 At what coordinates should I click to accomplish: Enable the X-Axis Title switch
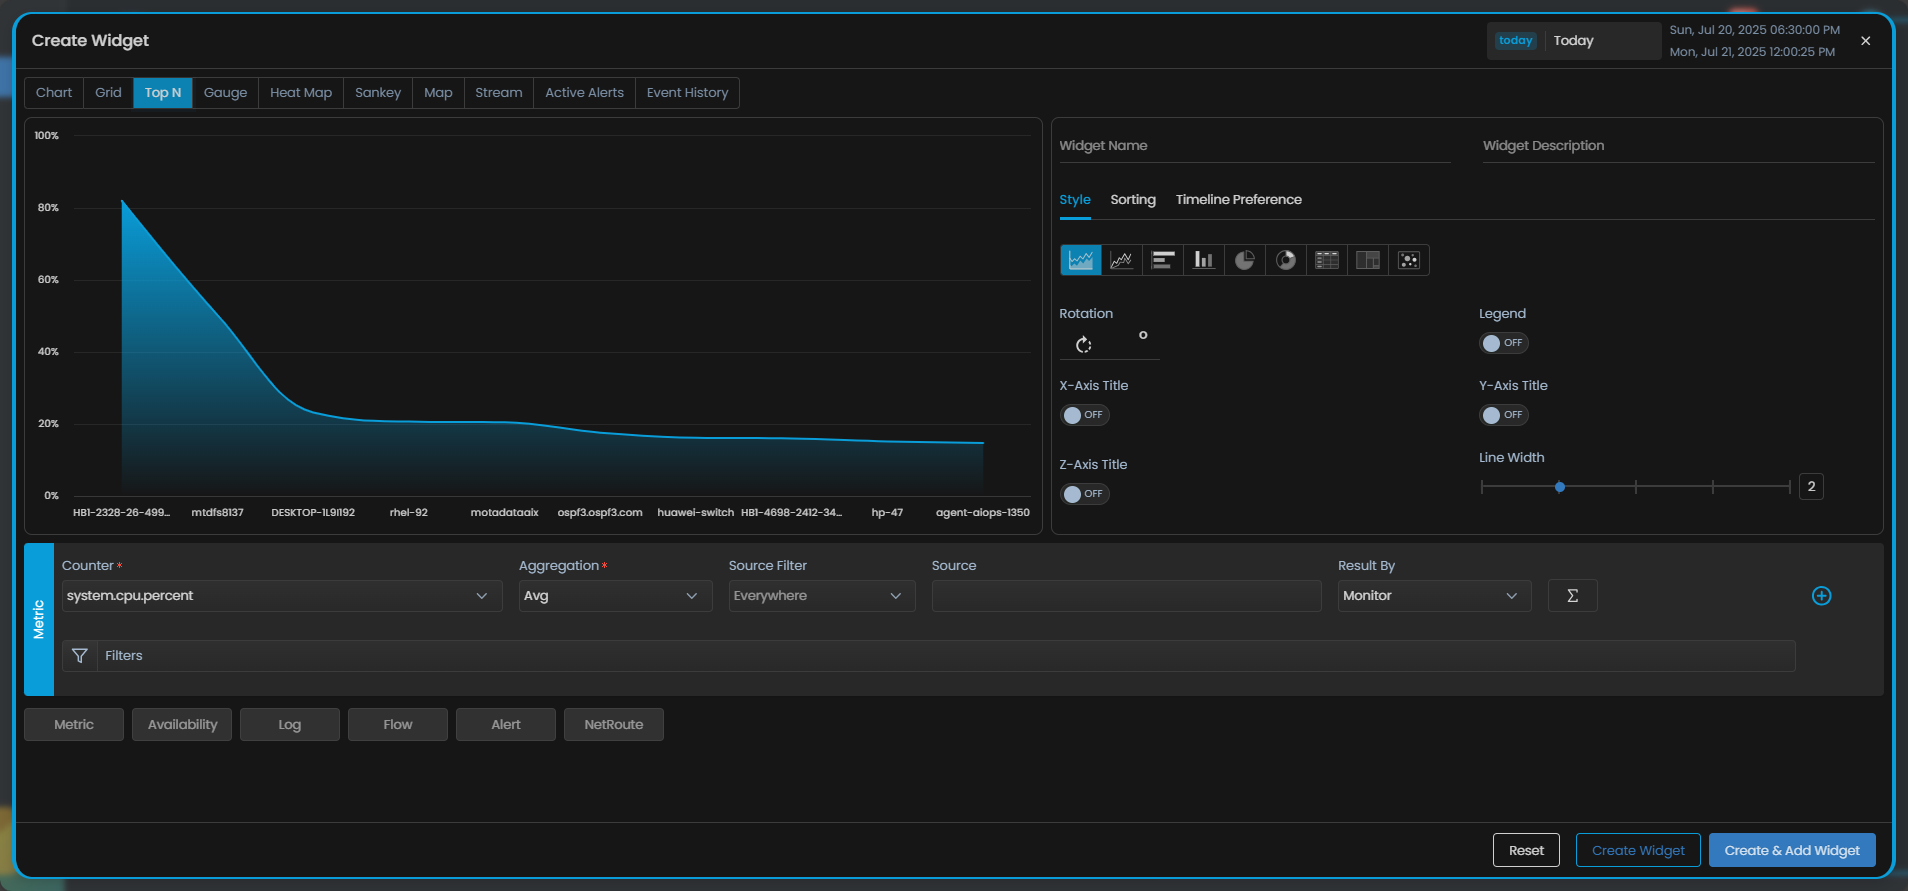[x=1084, y=415]
